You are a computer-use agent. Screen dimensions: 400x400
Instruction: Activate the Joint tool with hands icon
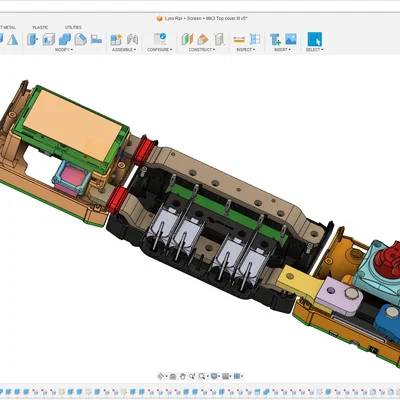(x=132, y=39)
